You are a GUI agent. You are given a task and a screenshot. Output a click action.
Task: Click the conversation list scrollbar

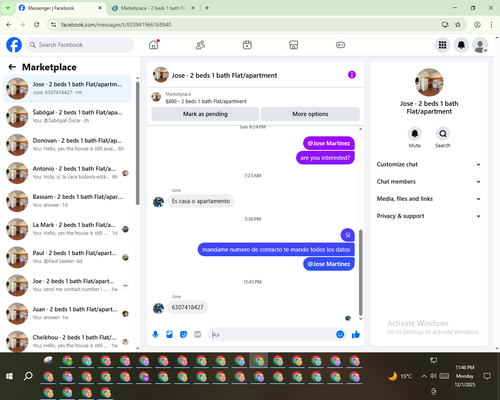click(138, 143)
